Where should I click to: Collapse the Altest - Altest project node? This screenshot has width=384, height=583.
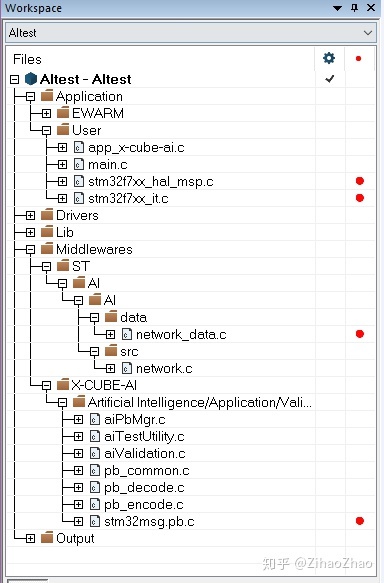[14, 79]
